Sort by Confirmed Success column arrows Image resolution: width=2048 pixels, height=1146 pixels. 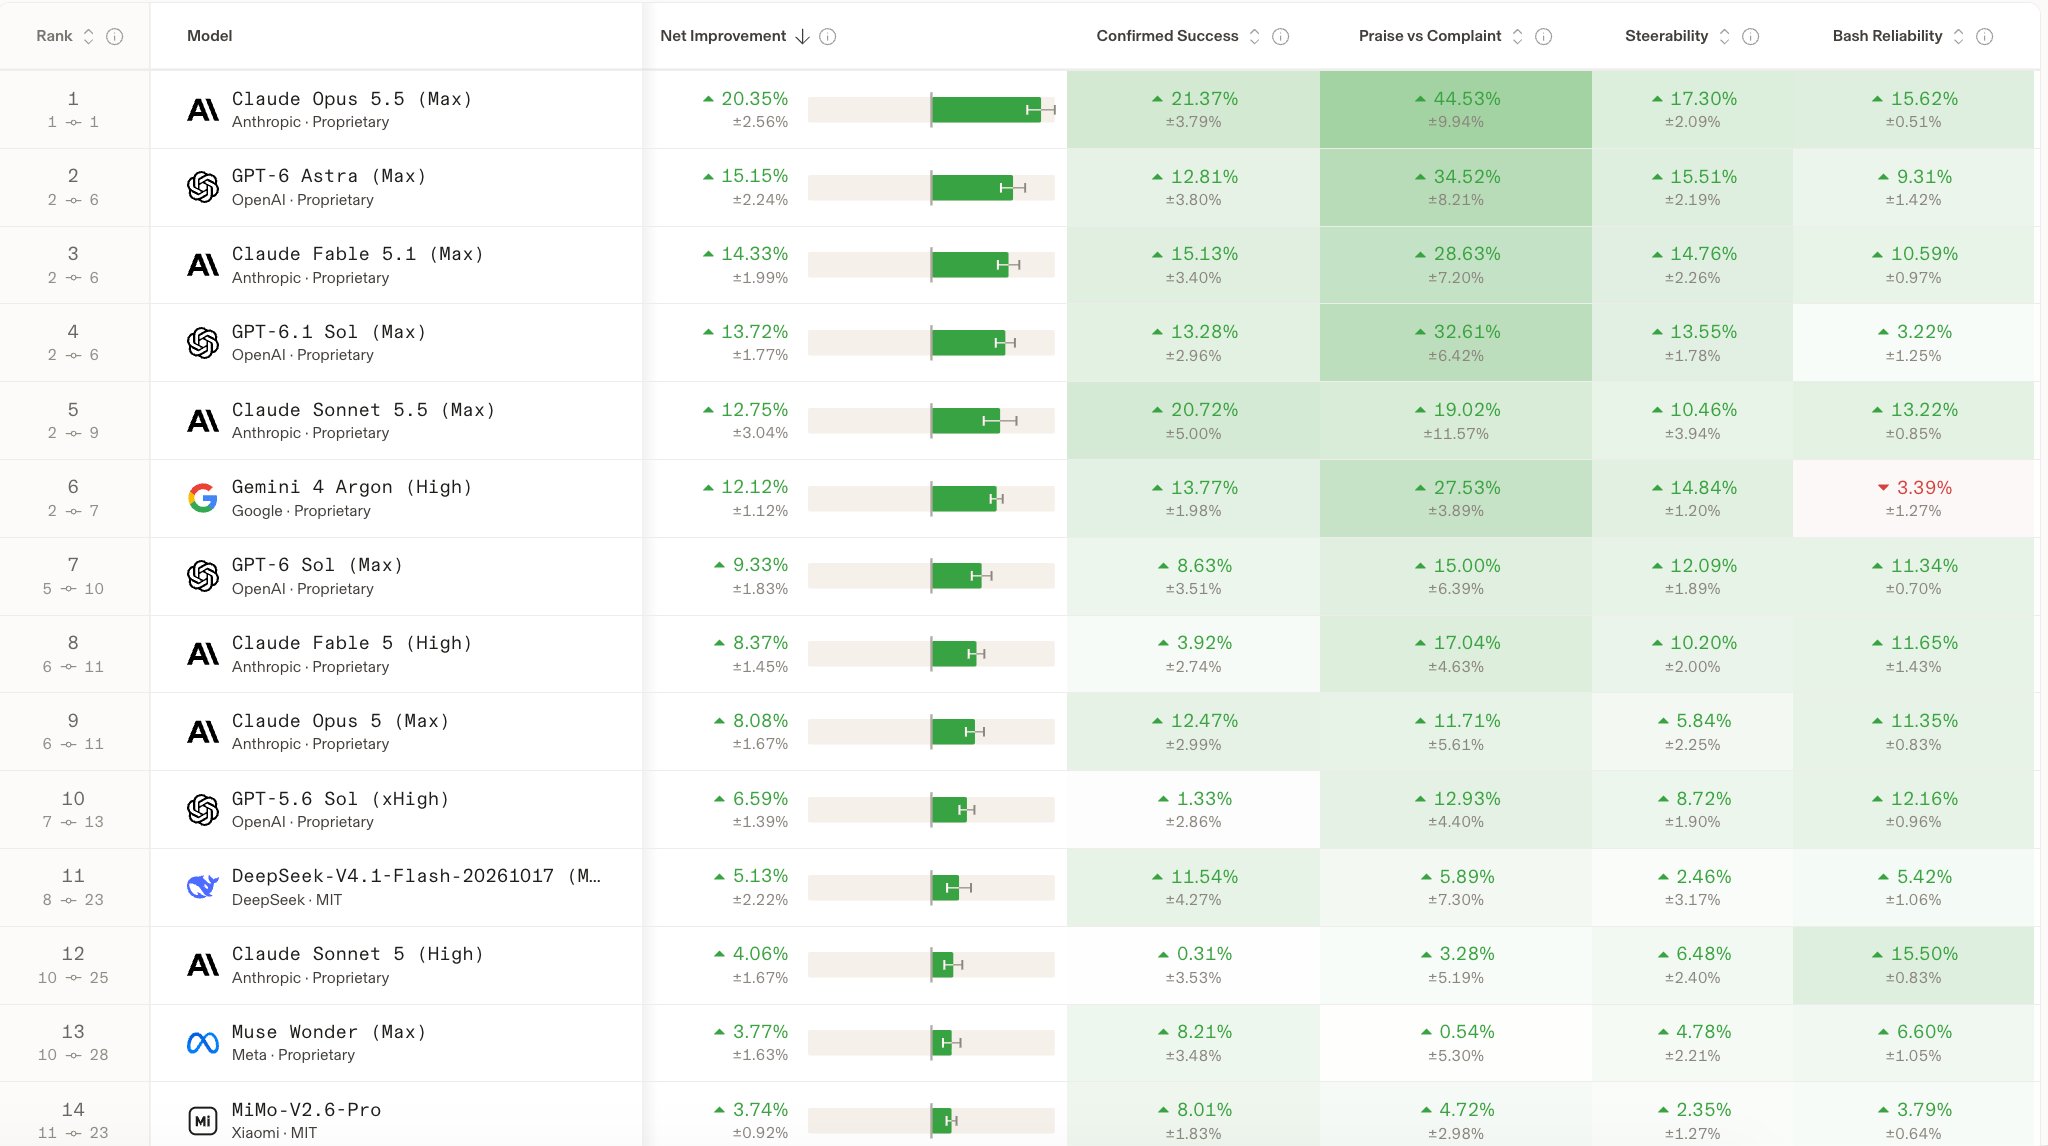1255,36
